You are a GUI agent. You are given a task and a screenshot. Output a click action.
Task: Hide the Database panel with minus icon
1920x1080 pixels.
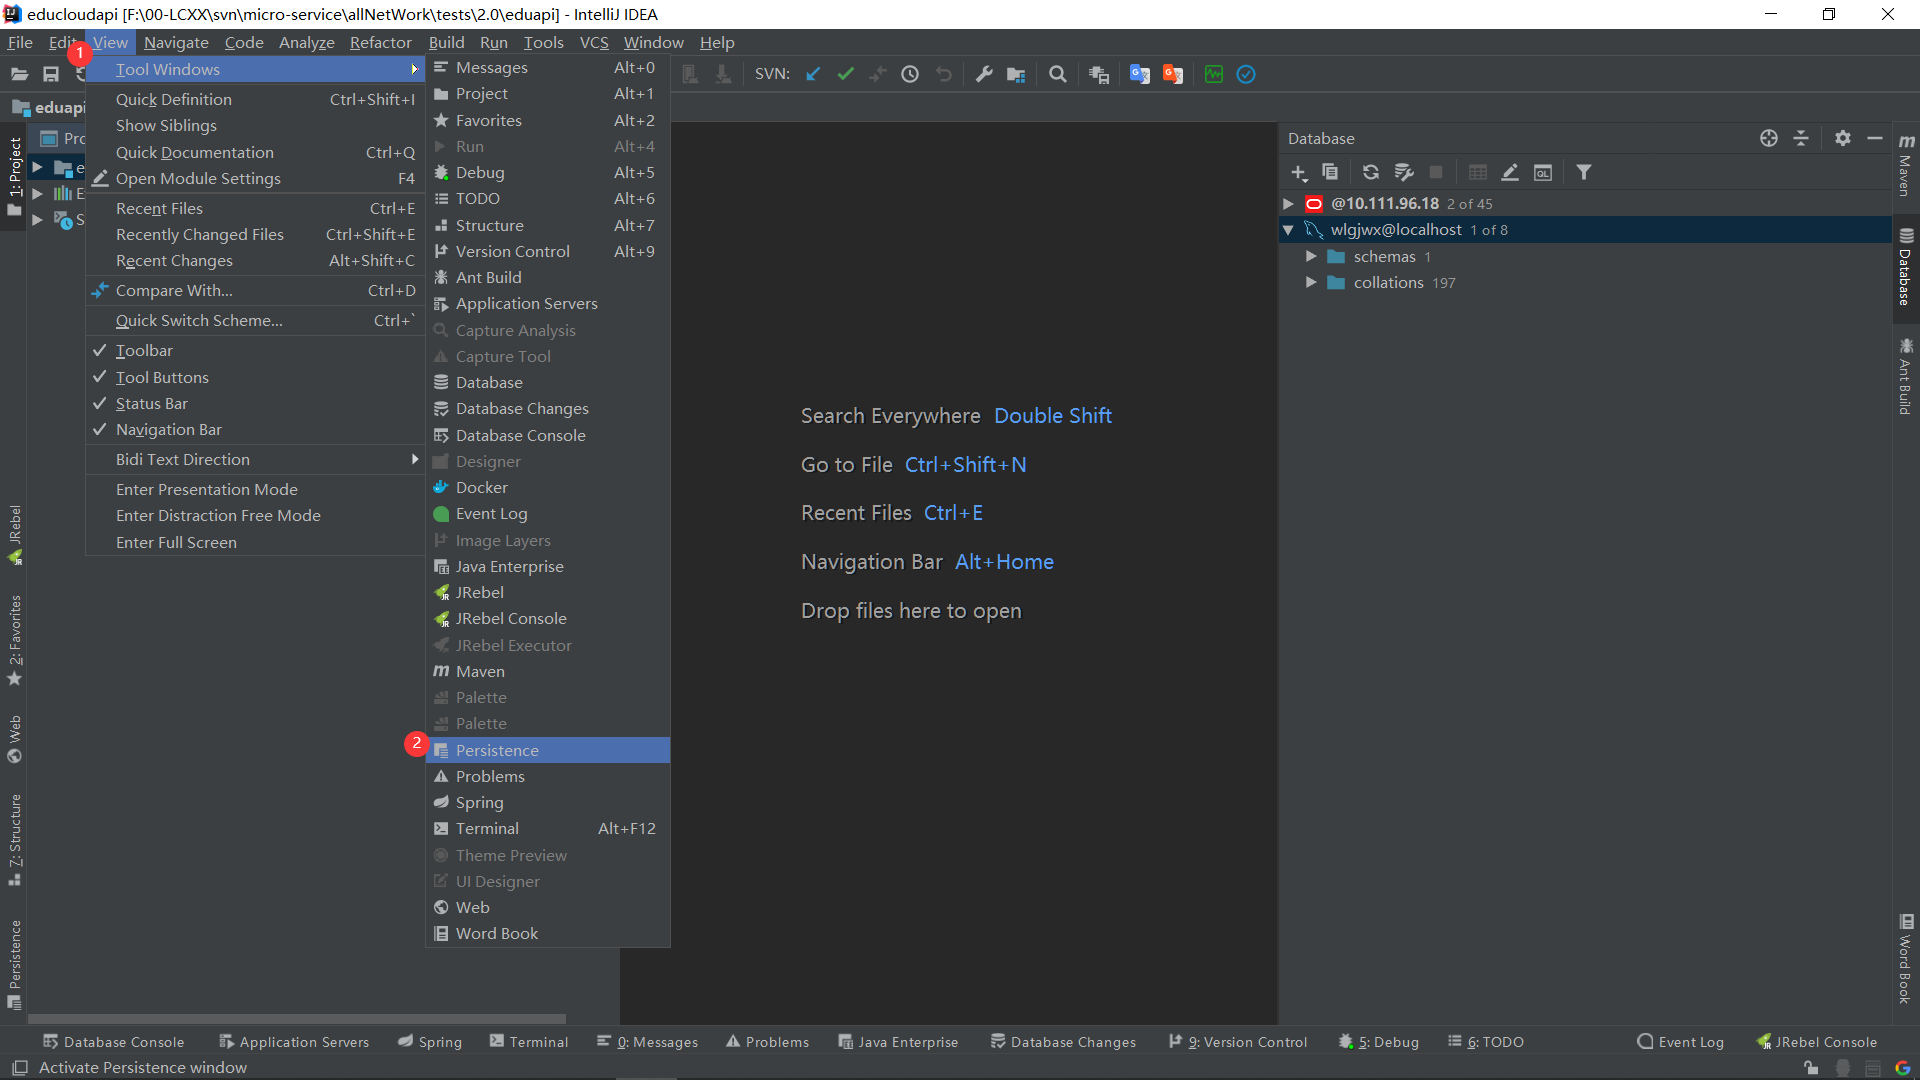click(x=1875, y=138)
